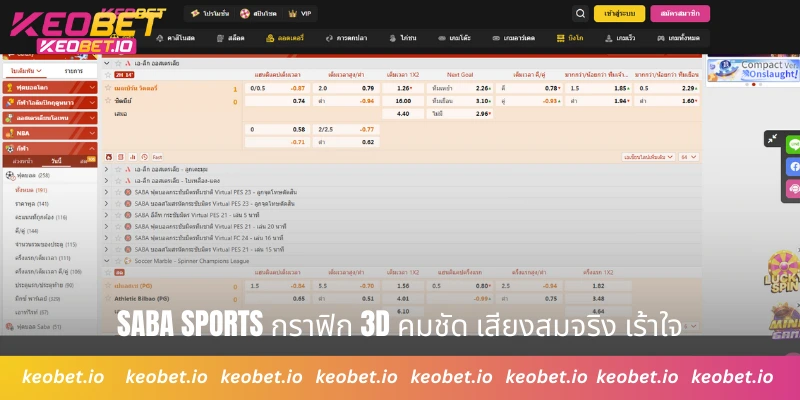Select the ราคาพูล (141) market filter
The width and height of the screenshot is (800, 400).
pyautogui.click(x=32, y=204)
